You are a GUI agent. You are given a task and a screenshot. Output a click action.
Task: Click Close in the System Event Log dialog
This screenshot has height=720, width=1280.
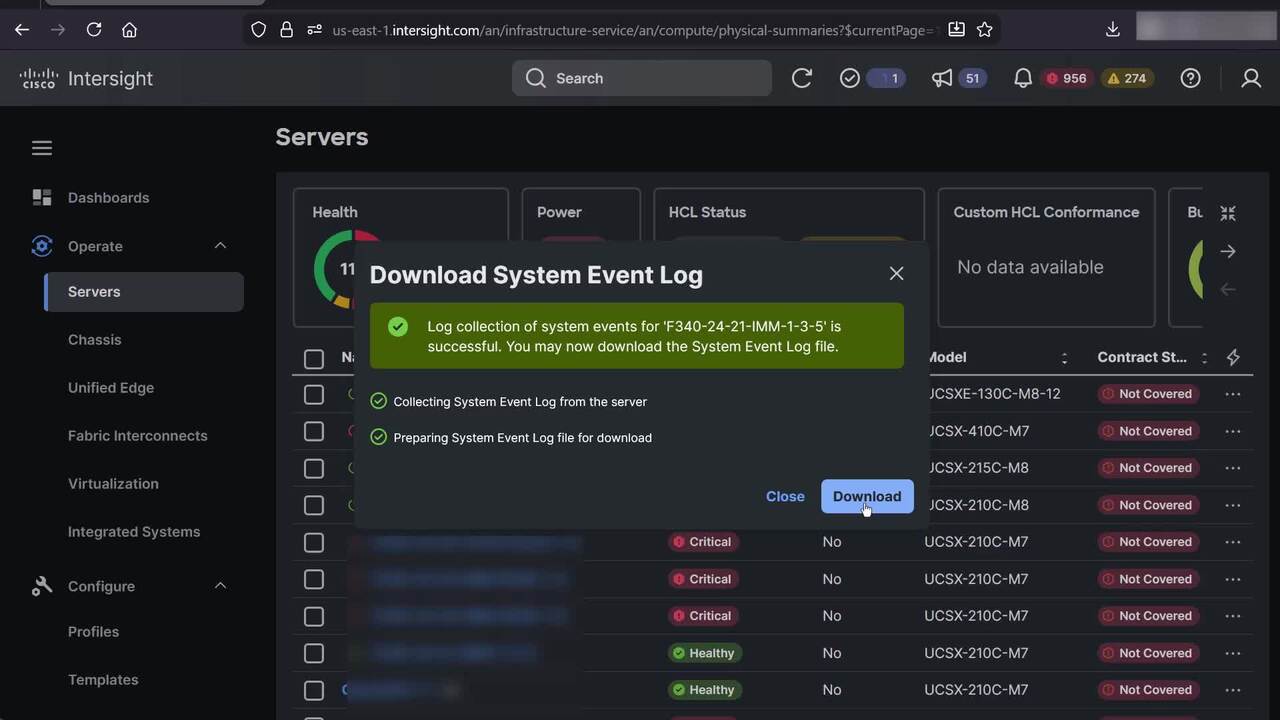(x=785, y=496)
